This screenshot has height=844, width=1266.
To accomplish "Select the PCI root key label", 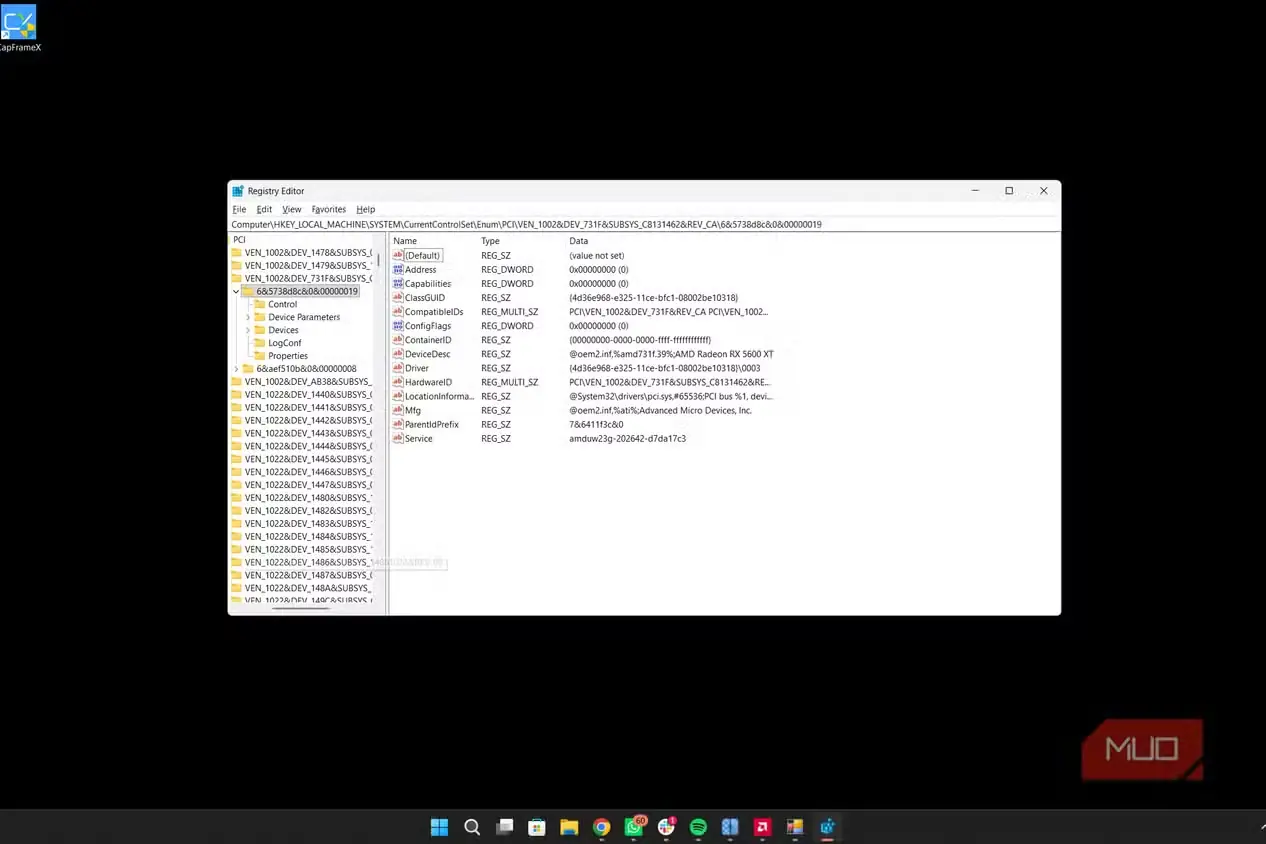I will (x=239, y=240).
